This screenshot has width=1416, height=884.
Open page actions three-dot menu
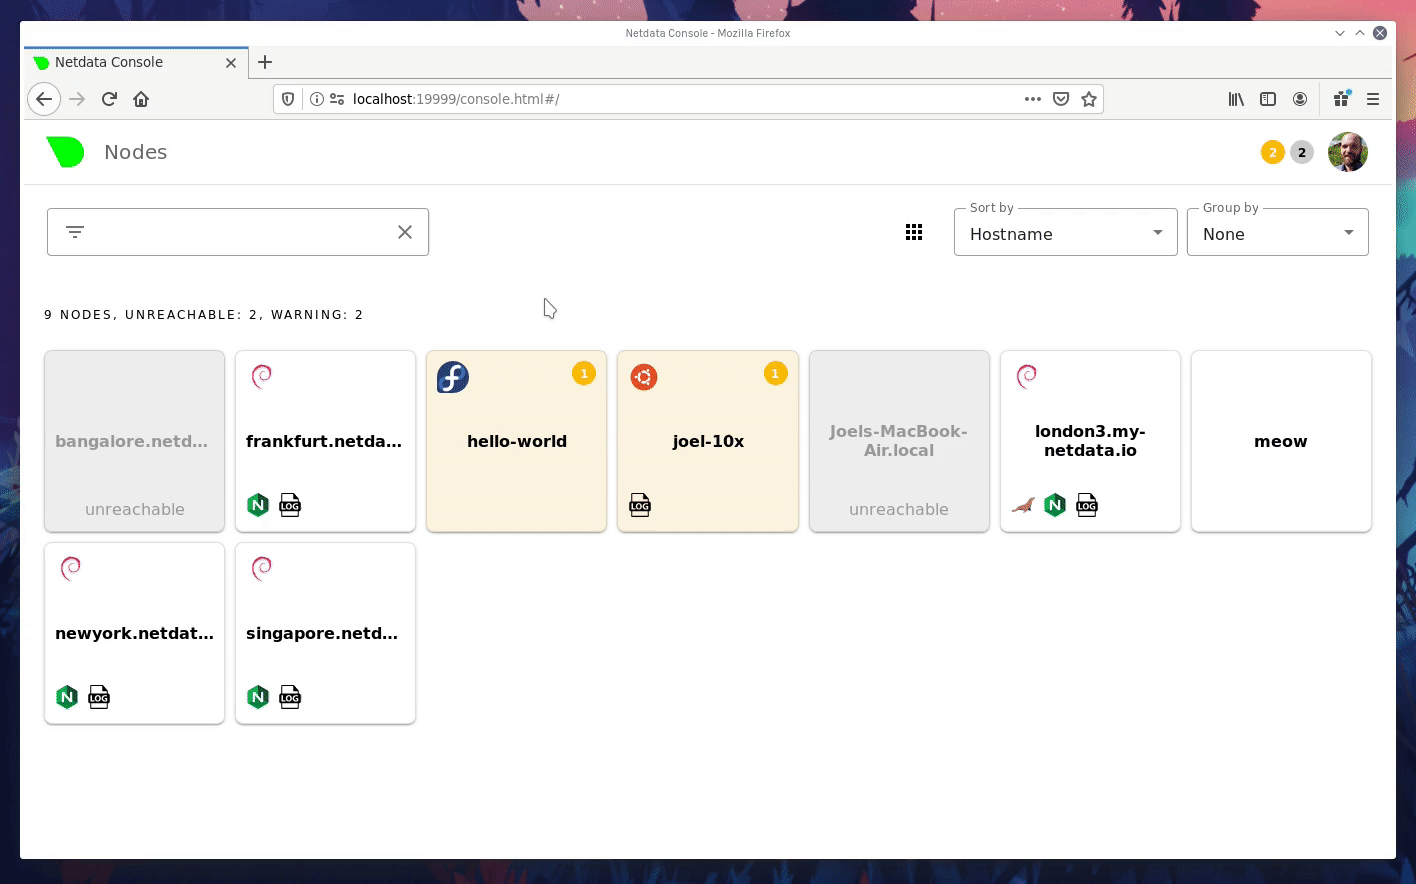[1033, 99]
